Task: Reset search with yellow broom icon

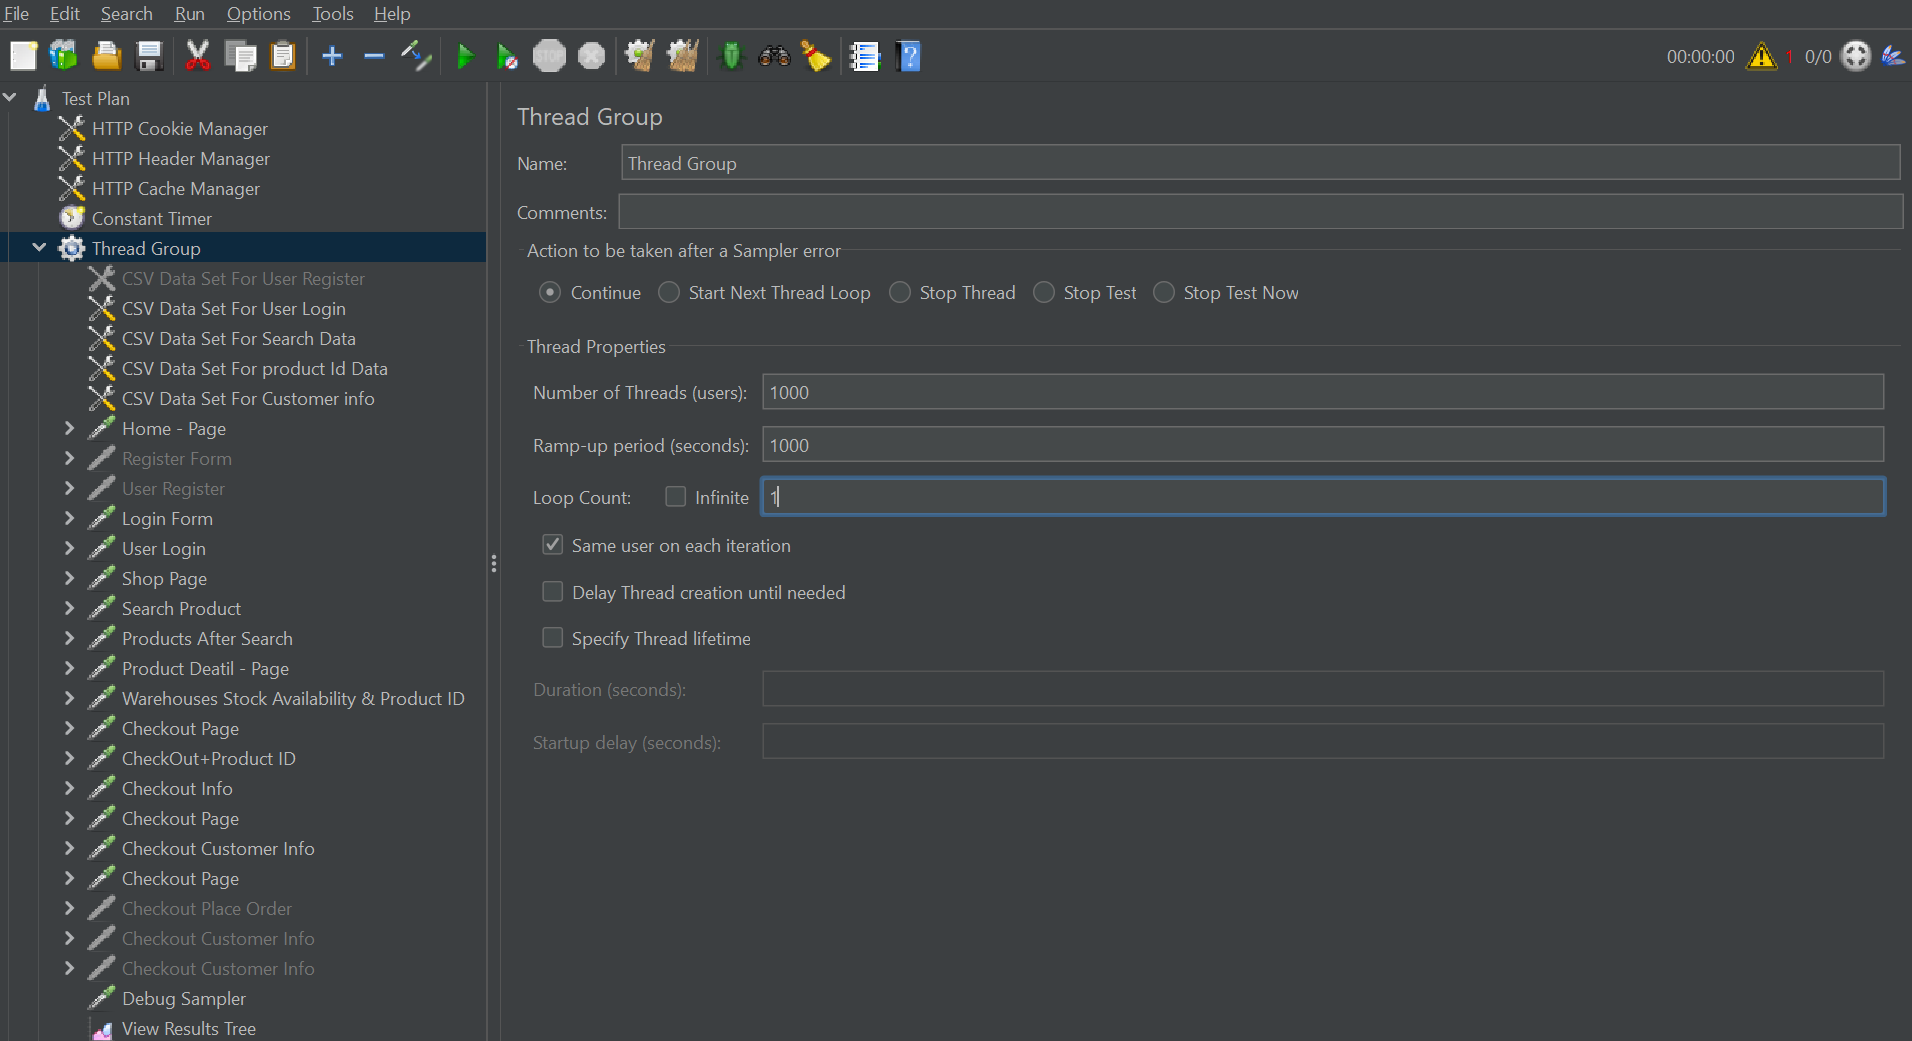Action: pos(816,56)
